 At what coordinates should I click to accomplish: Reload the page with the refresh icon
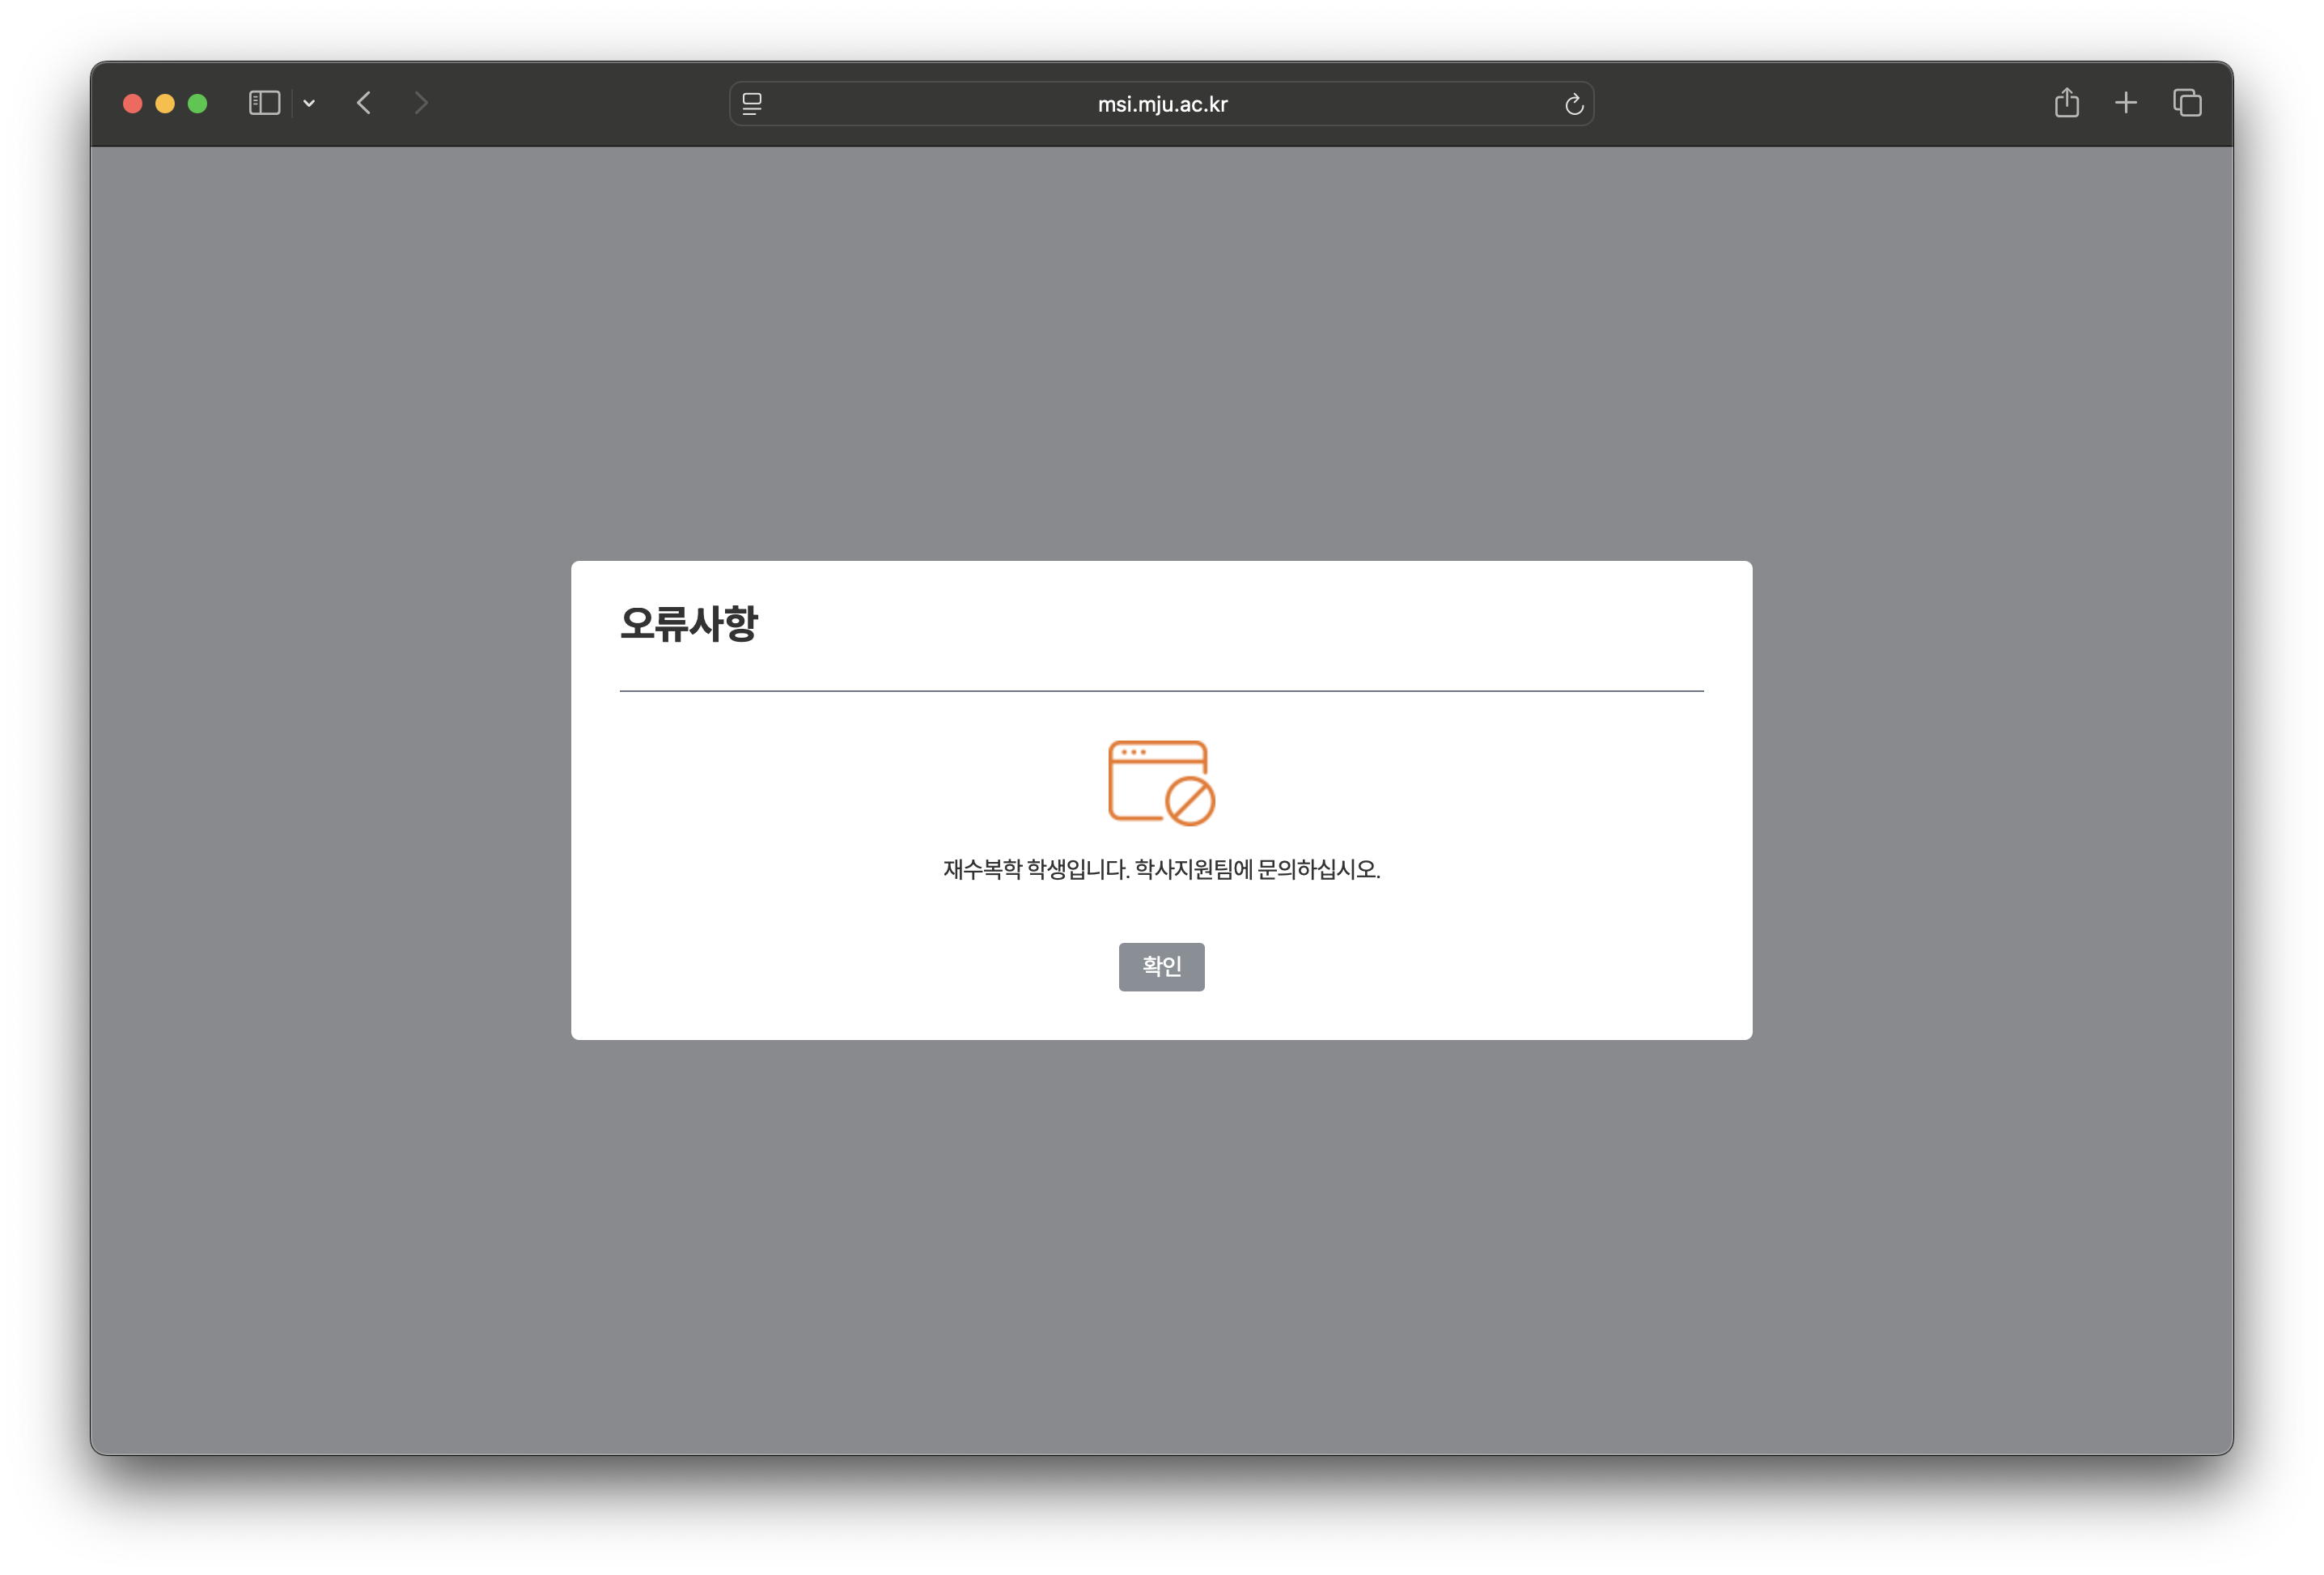point(1573,104)
